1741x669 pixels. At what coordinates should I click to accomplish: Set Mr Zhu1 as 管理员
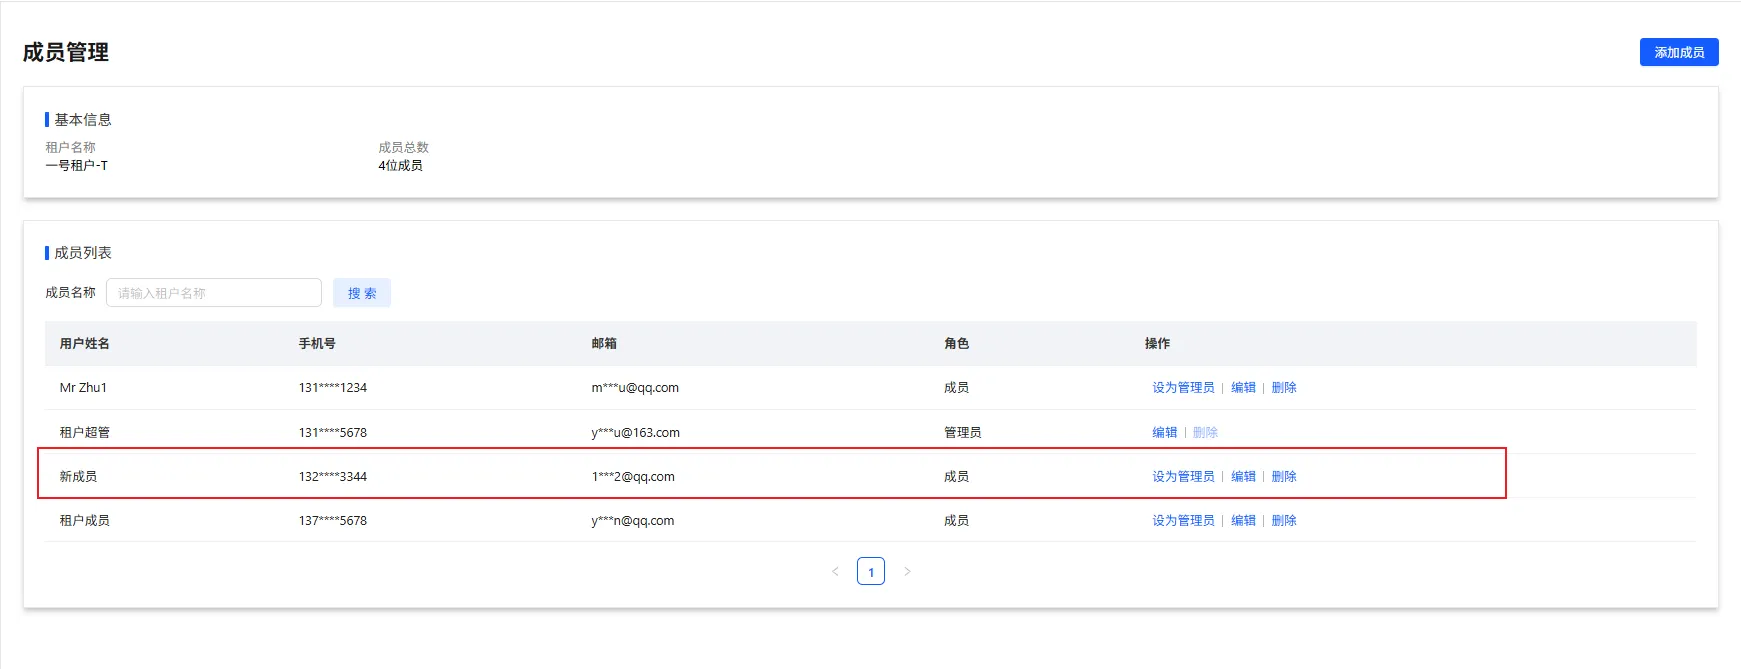click(x=1183, y=388)
